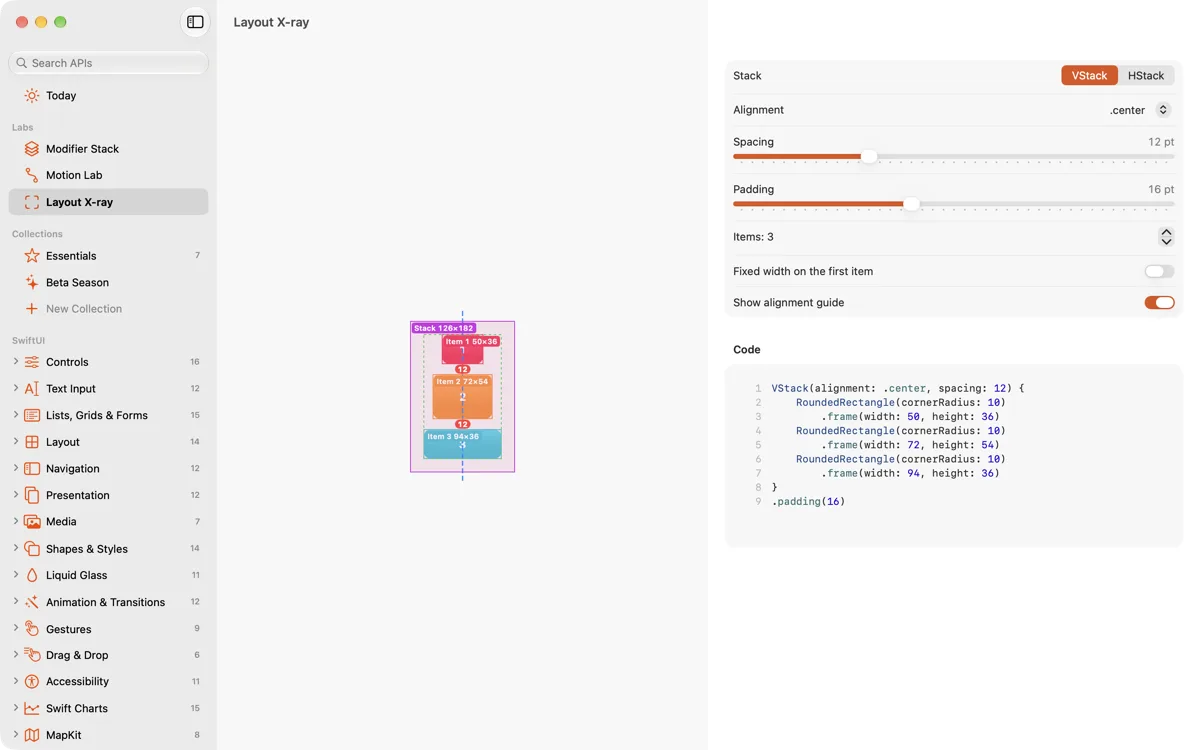Open Today in the sidebar

108,96
